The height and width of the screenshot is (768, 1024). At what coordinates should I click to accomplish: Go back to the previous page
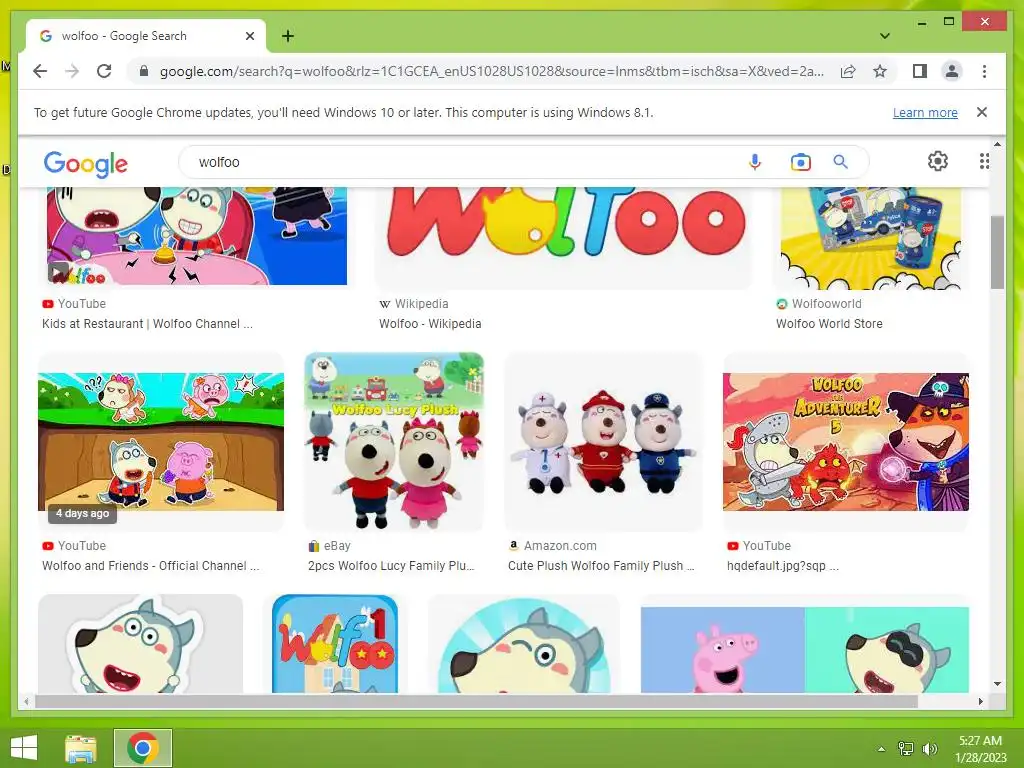[x=40, y=71]
